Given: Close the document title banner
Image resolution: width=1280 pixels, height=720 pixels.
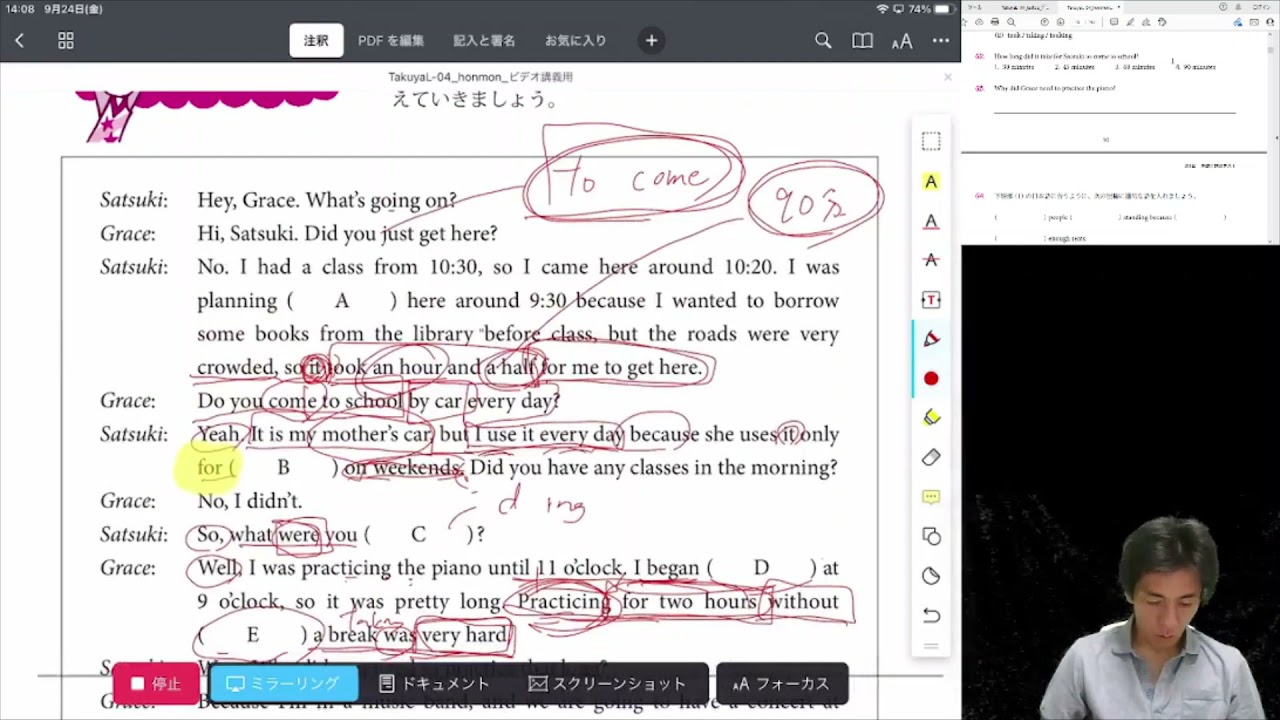Looking at the screenshot, I should tap(948, 77).
